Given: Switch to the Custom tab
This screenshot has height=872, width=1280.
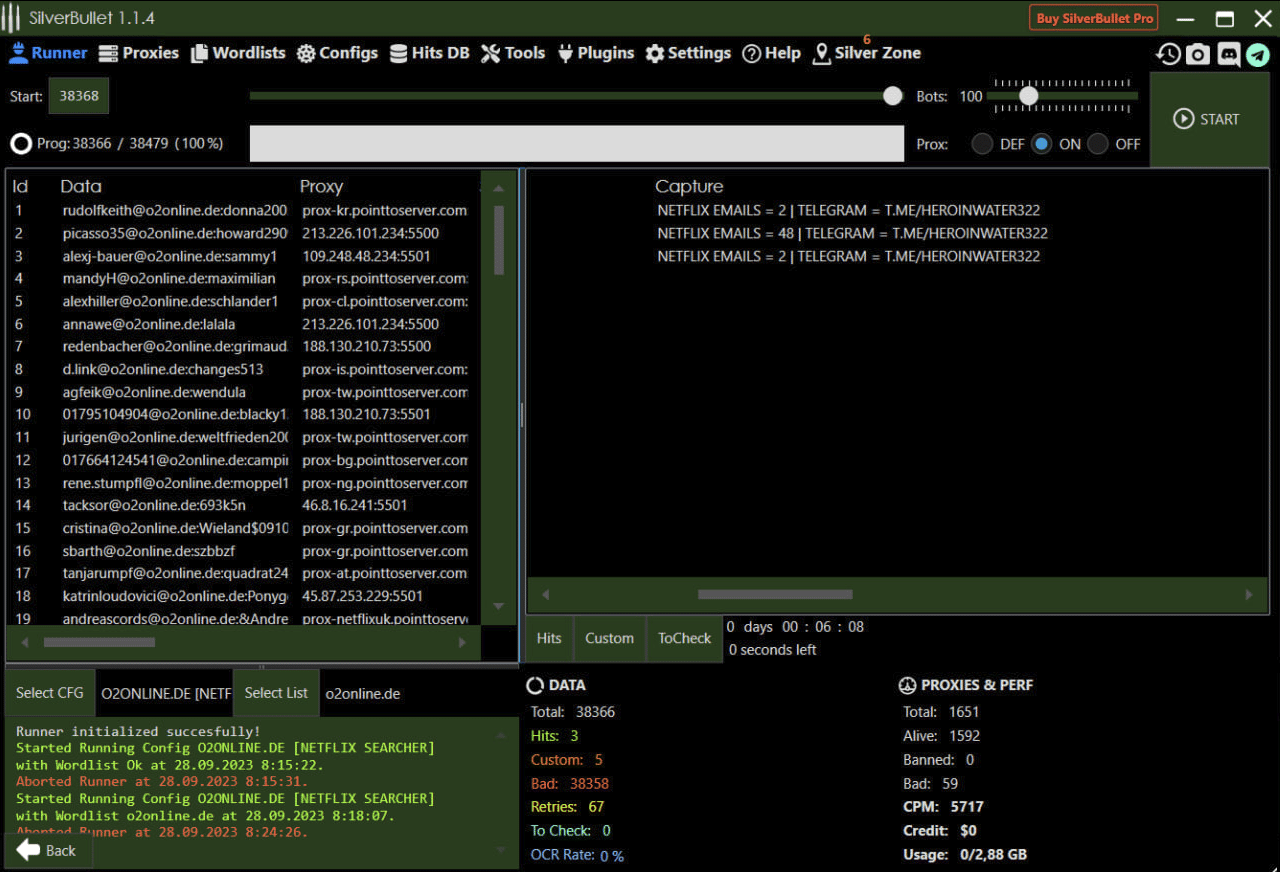Looking at the screenshot, I should coord(610,638).
